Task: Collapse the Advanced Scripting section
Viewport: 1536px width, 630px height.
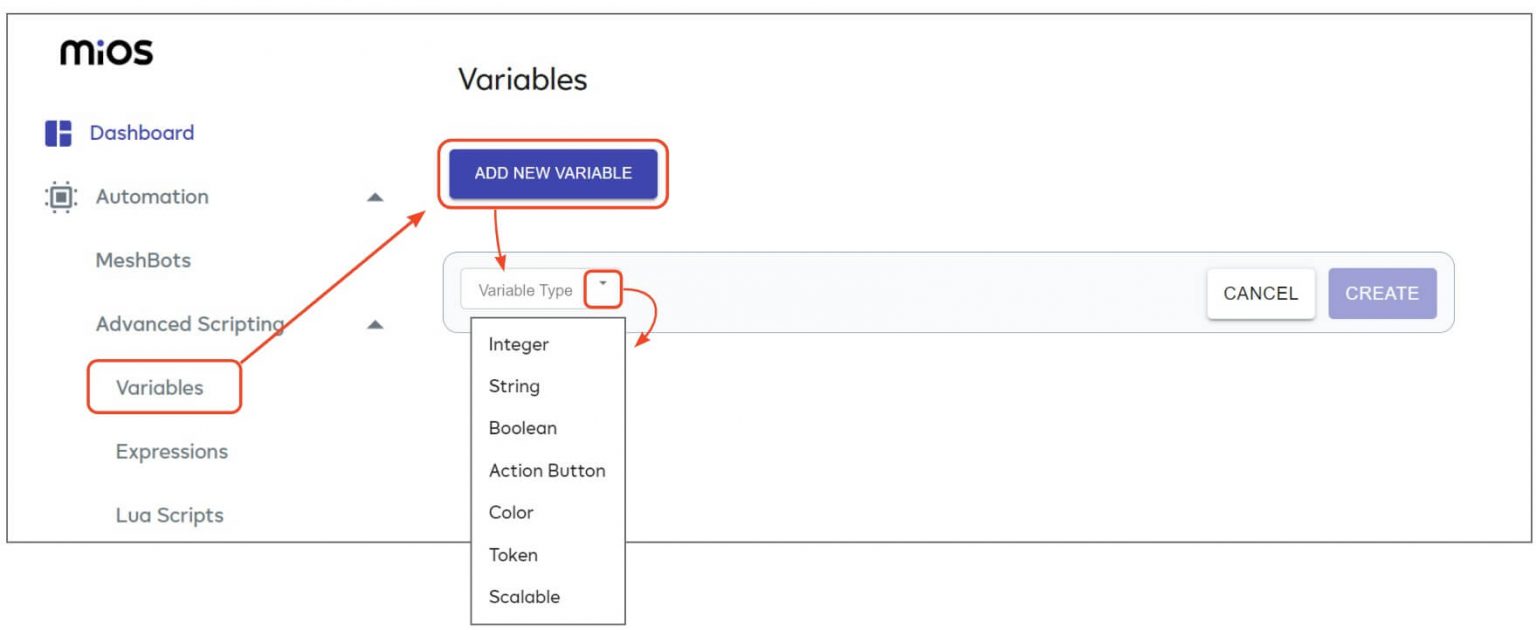Action: point(375,324)
